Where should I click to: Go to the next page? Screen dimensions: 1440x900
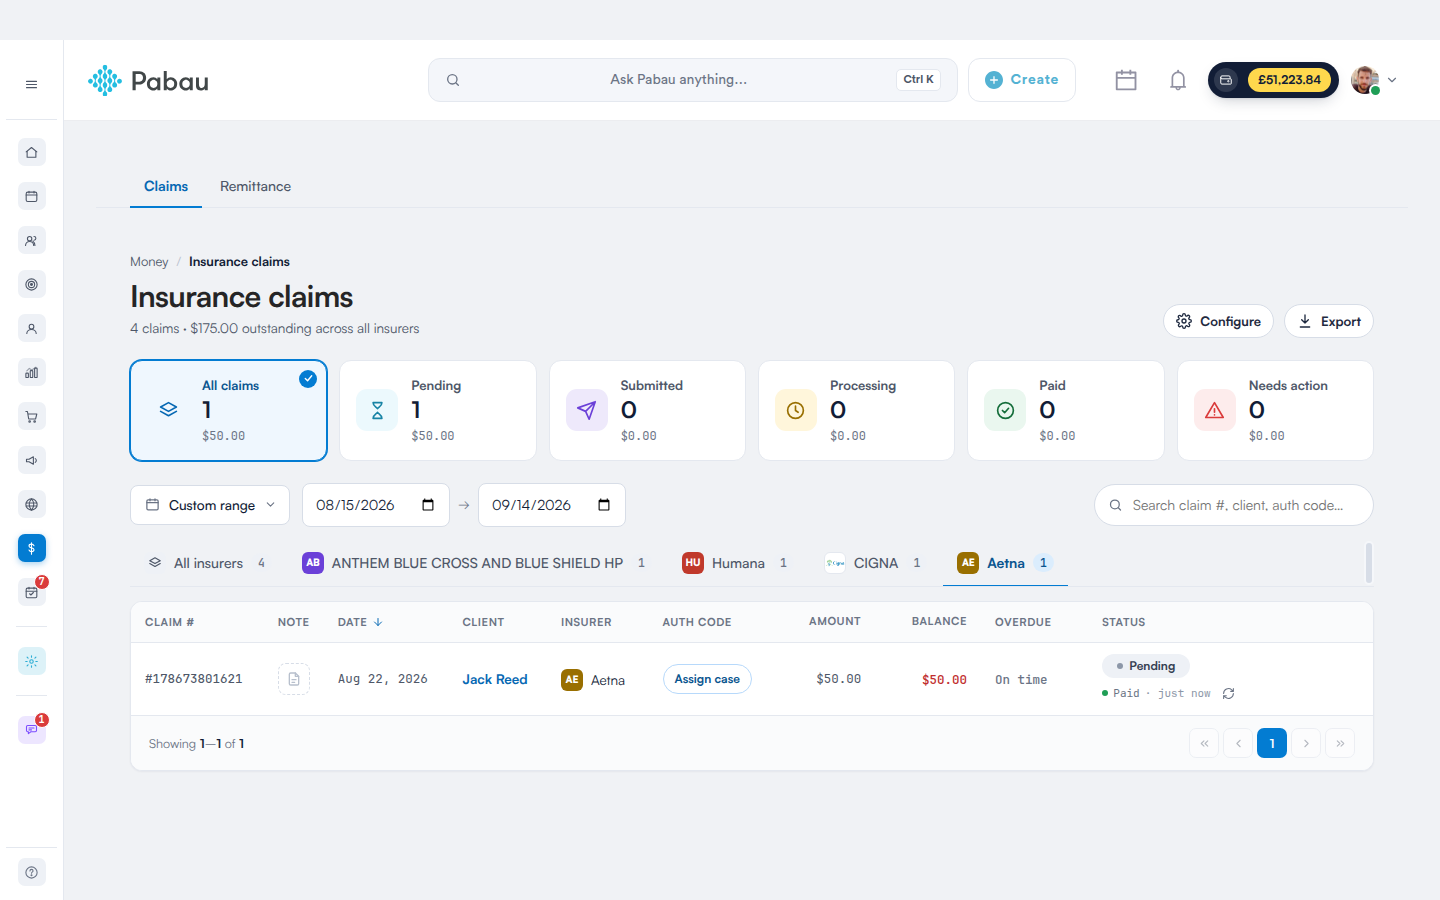(x=1306, y=743)
